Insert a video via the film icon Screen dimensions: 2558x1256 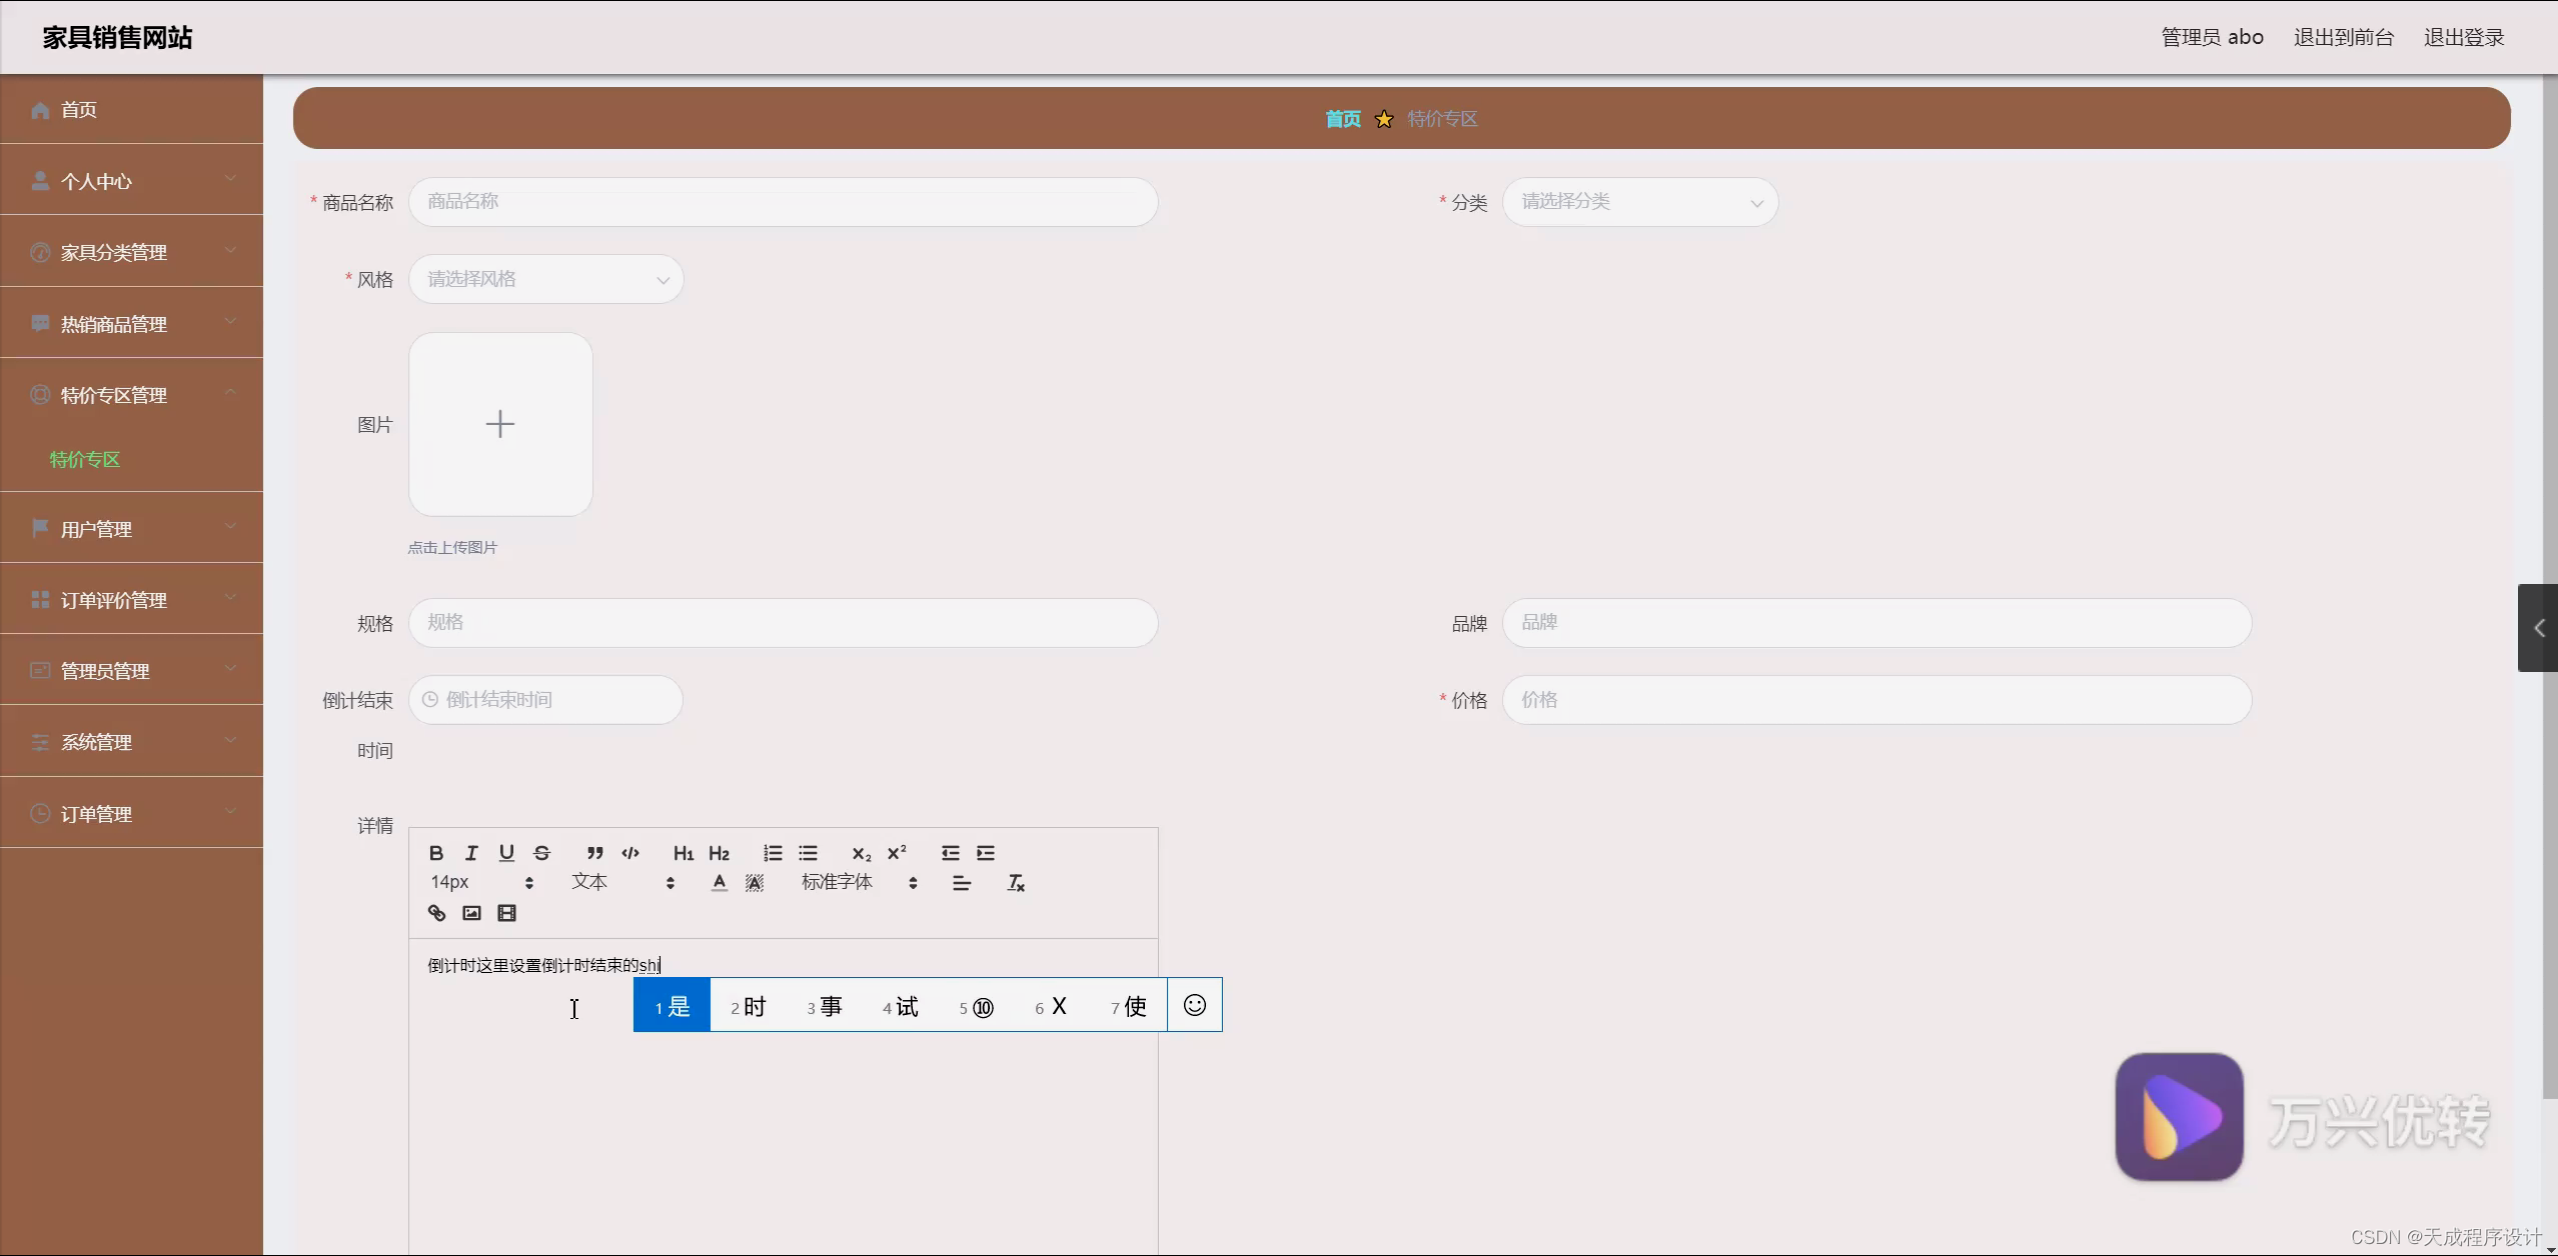pyautogui.click(x=507, y=913)
